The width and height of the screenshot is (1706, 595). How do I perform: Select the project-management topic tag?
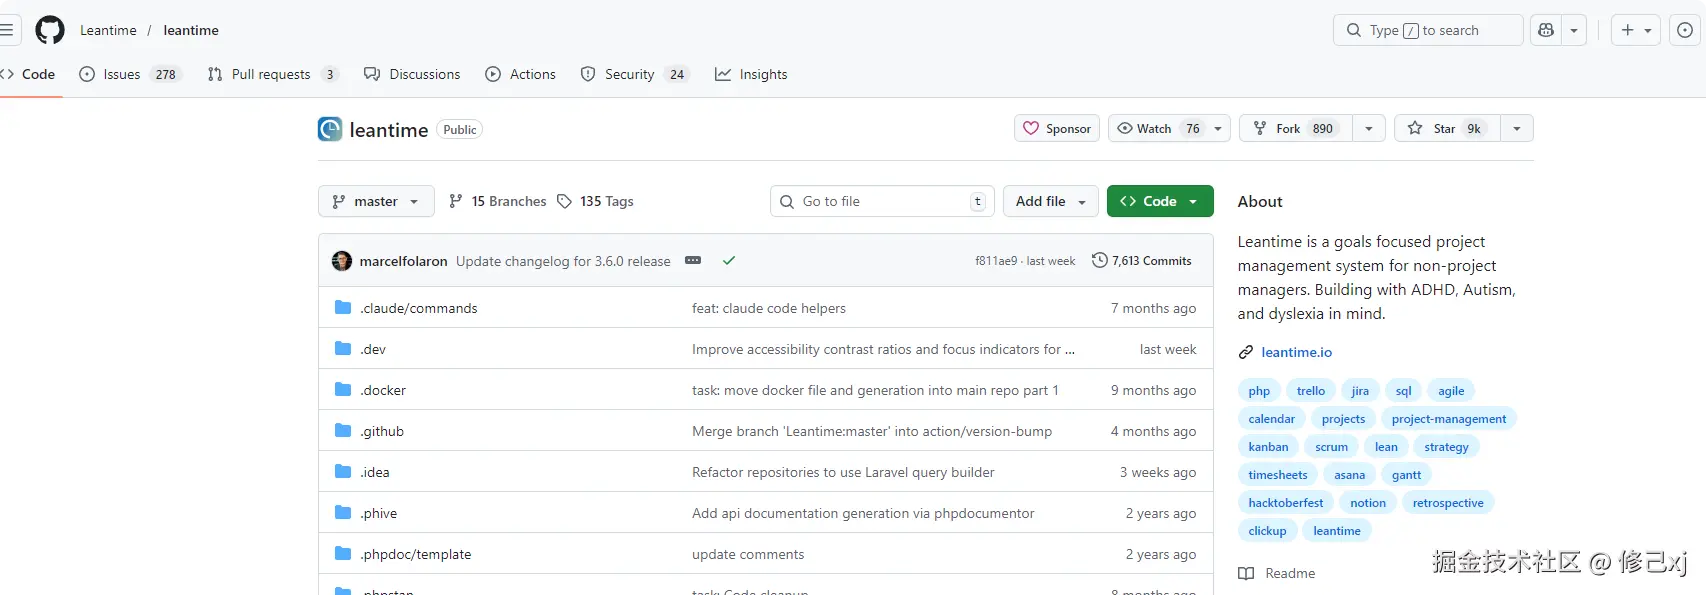pos(1449,419)
